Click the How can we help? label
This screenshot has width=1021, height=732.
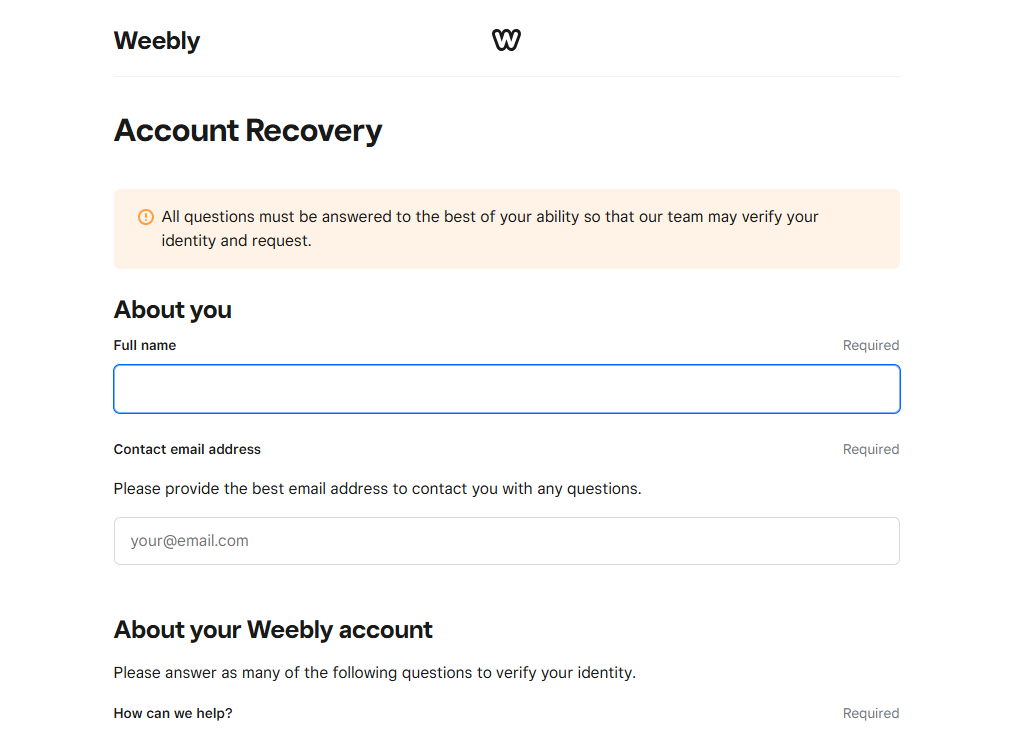(x=173, y=713)
